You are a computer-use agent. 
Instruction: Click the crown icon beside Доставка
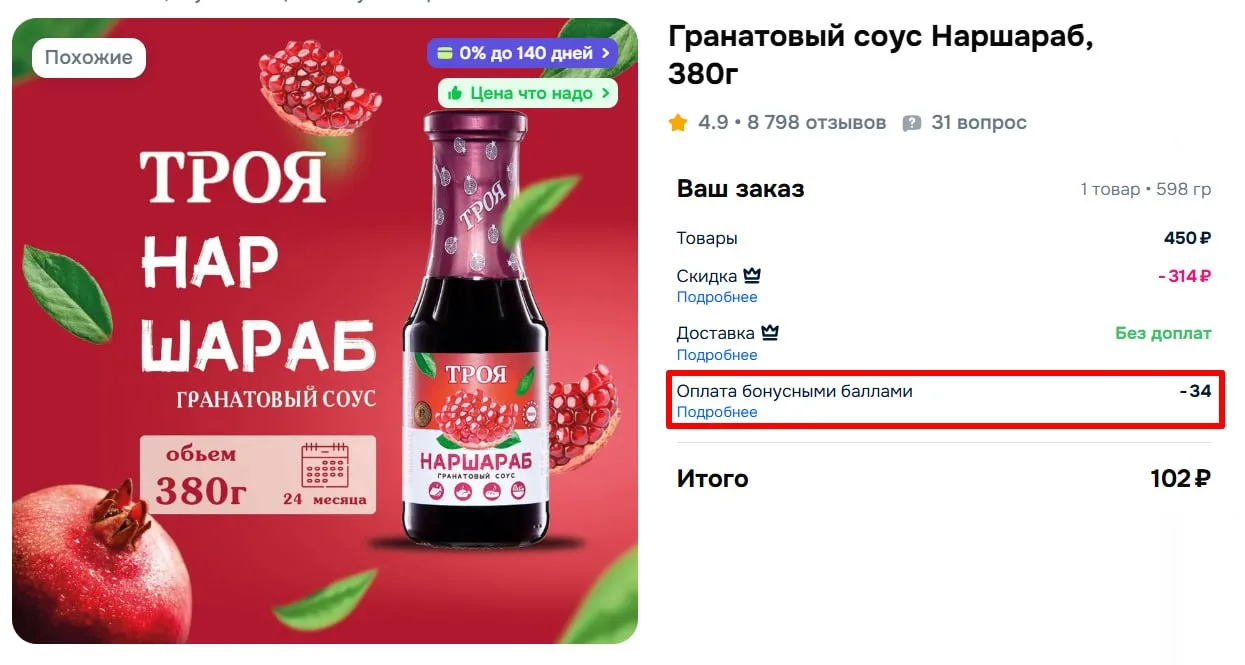click(x=770, y=332)
